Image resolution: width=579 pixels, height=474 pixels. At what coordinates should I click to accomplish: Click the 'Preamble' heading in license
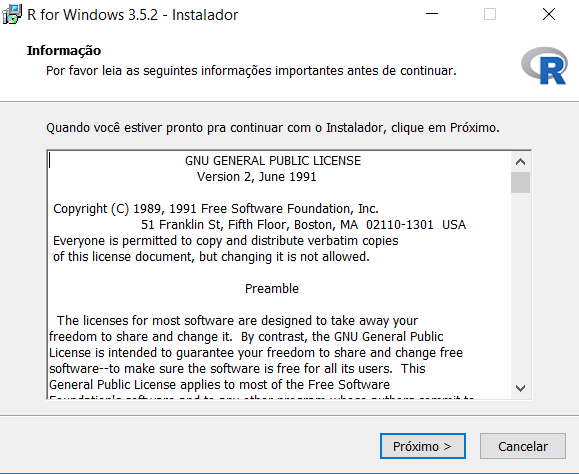(x=272, y=289)
